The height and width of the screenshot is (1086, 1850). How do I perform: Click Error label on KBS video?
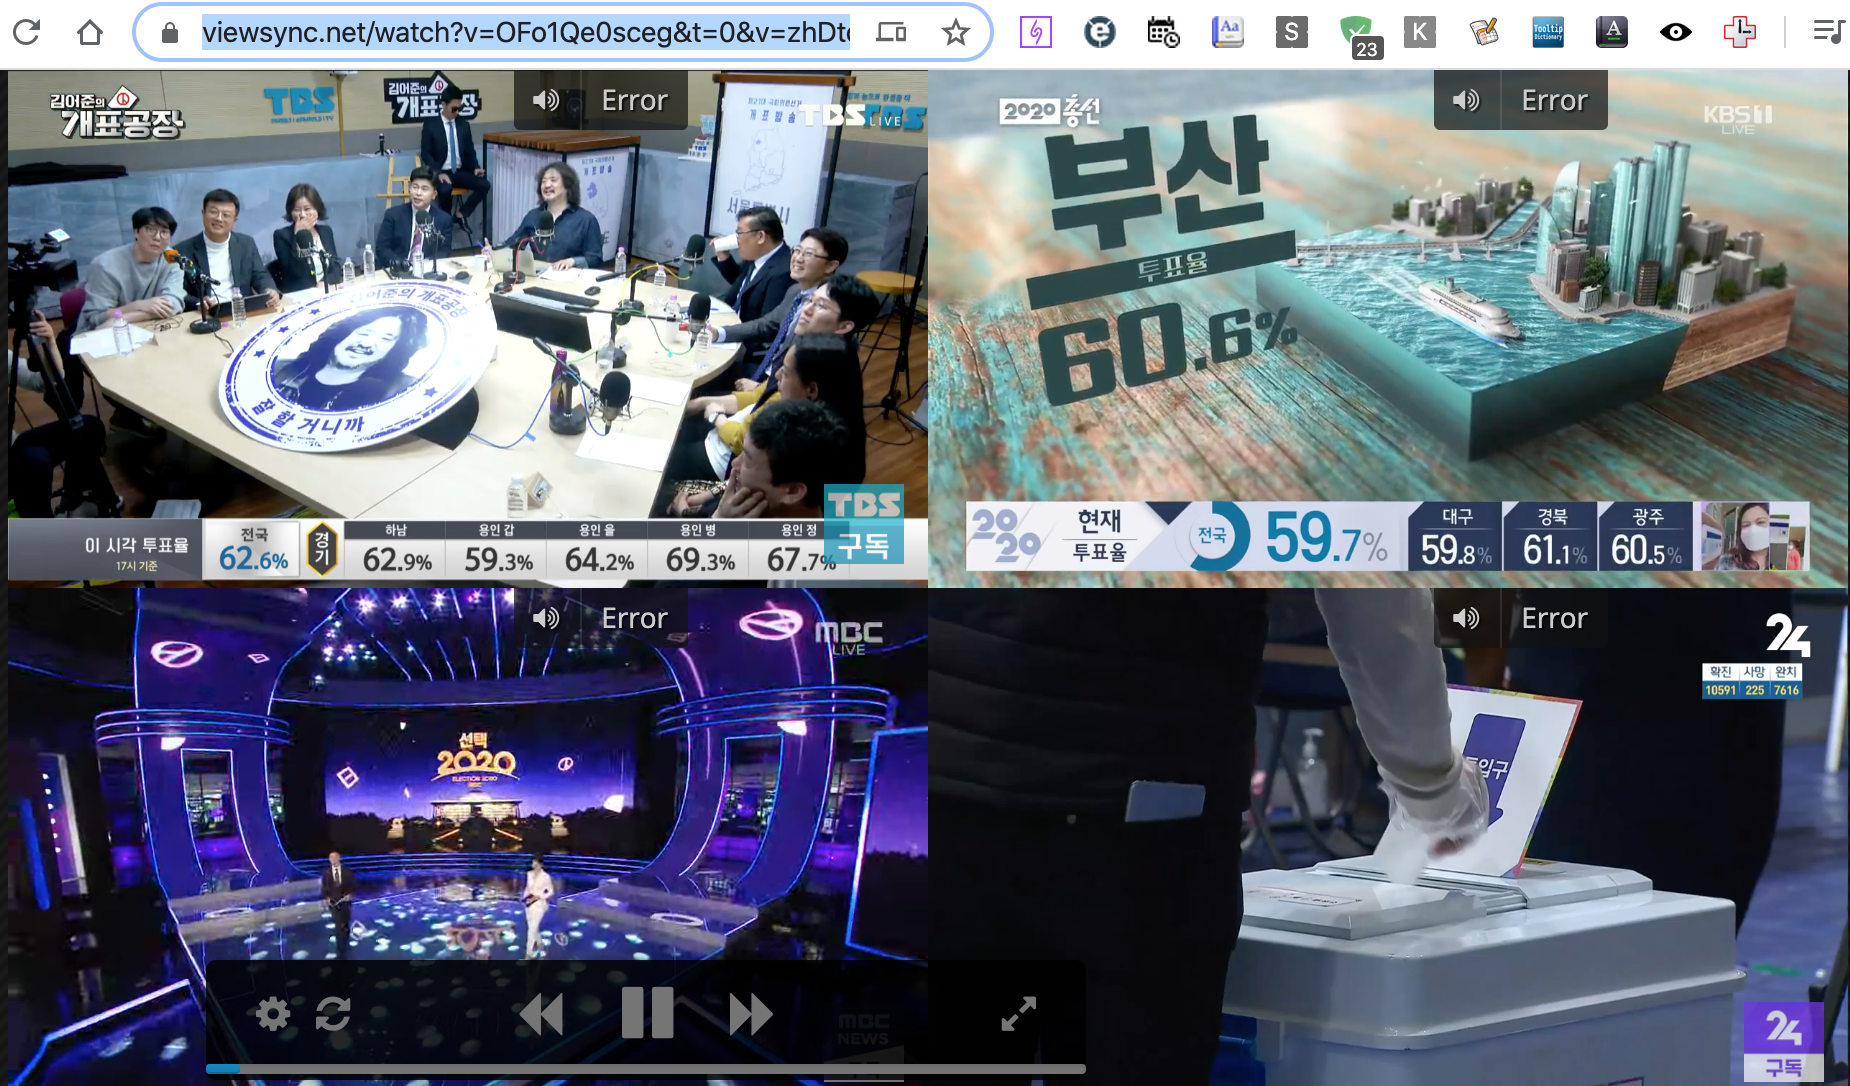click(1554, 100)
